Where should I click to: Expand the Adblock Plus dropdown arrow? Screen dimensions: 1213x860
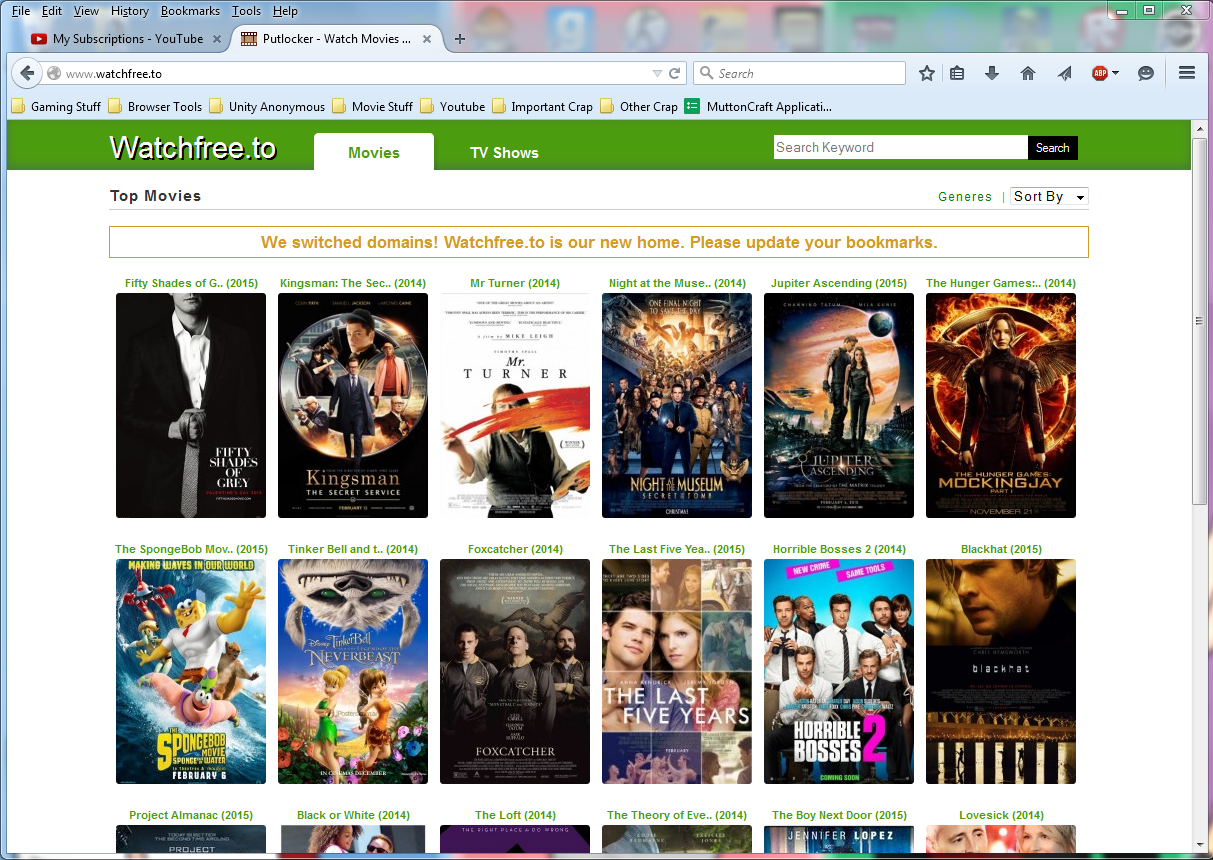pyautogui.click(x=1115, y=73)
